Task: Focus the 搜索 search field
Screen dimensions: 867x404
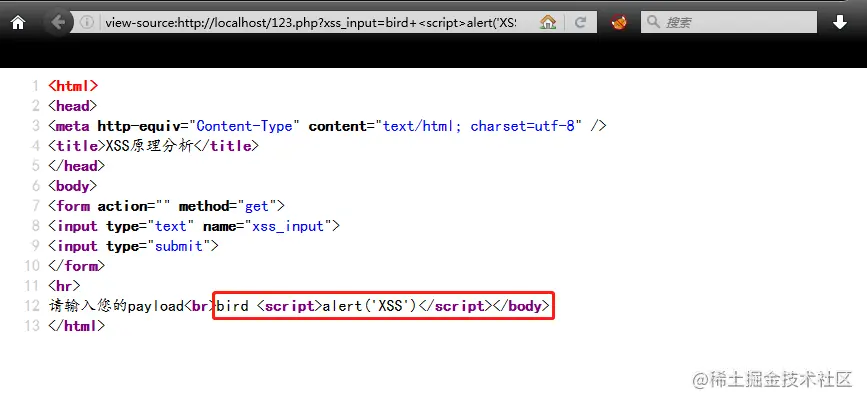Action: (729, 23)
